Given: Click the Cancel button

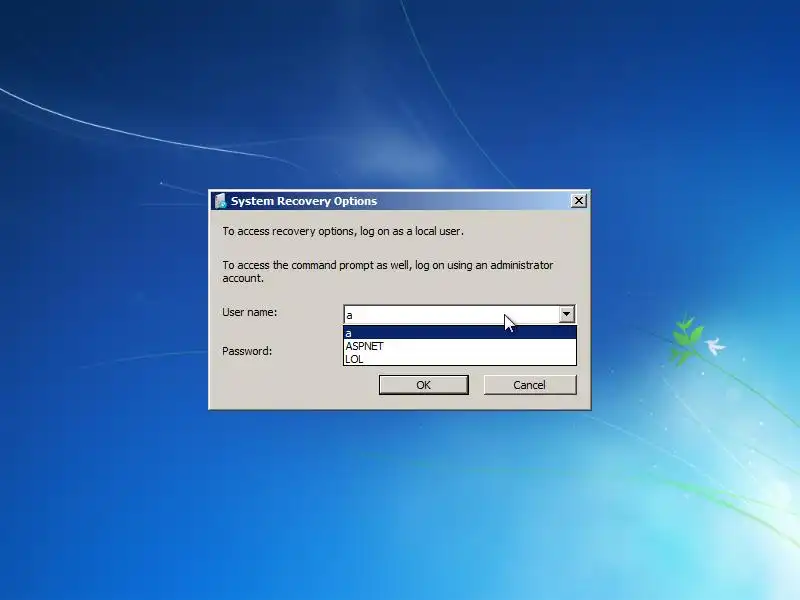Looking at the screenshot, I should click(x=530, y=385).
